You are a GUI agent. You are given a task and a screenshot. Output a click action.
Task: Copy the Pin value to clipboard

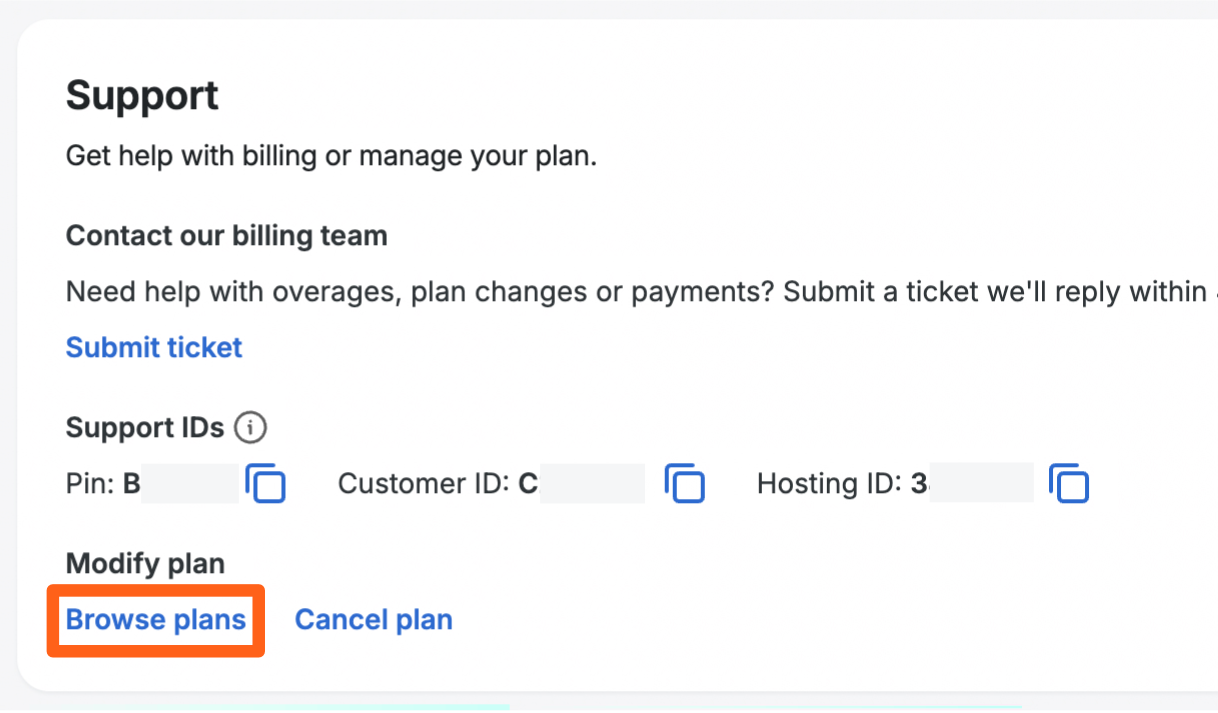point(266,484)
